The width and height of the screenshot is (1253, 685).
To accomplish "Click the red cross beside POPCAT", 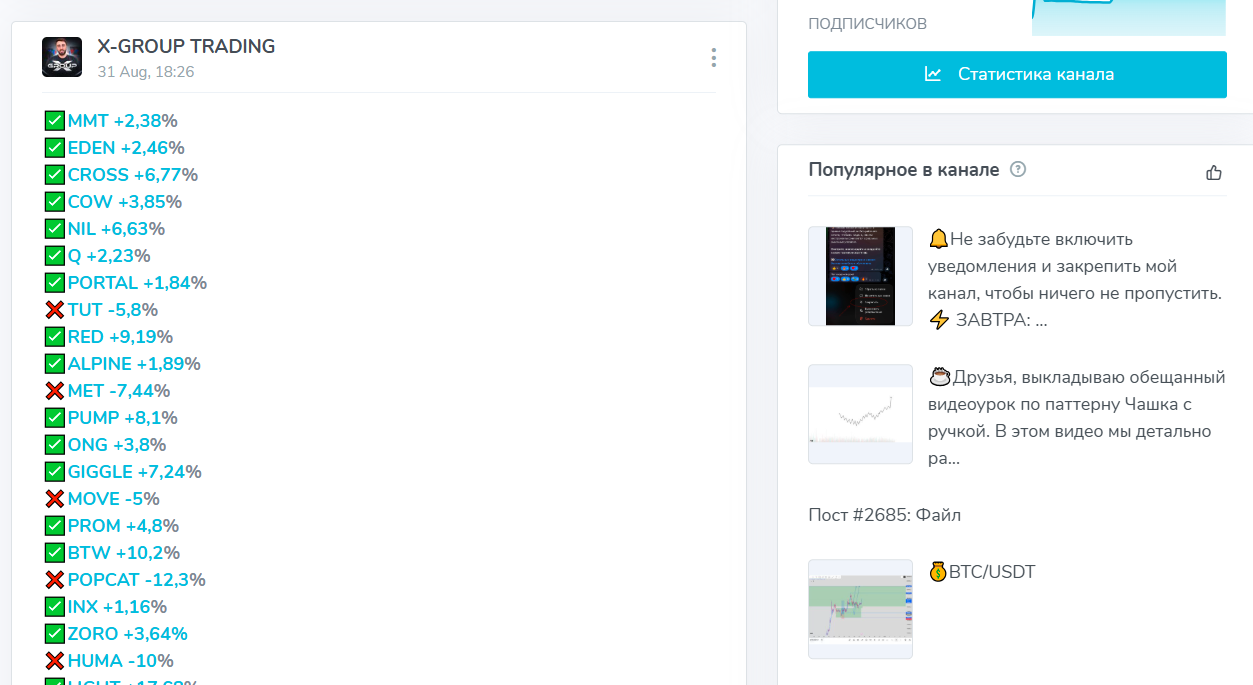I will tap(55, 580).
